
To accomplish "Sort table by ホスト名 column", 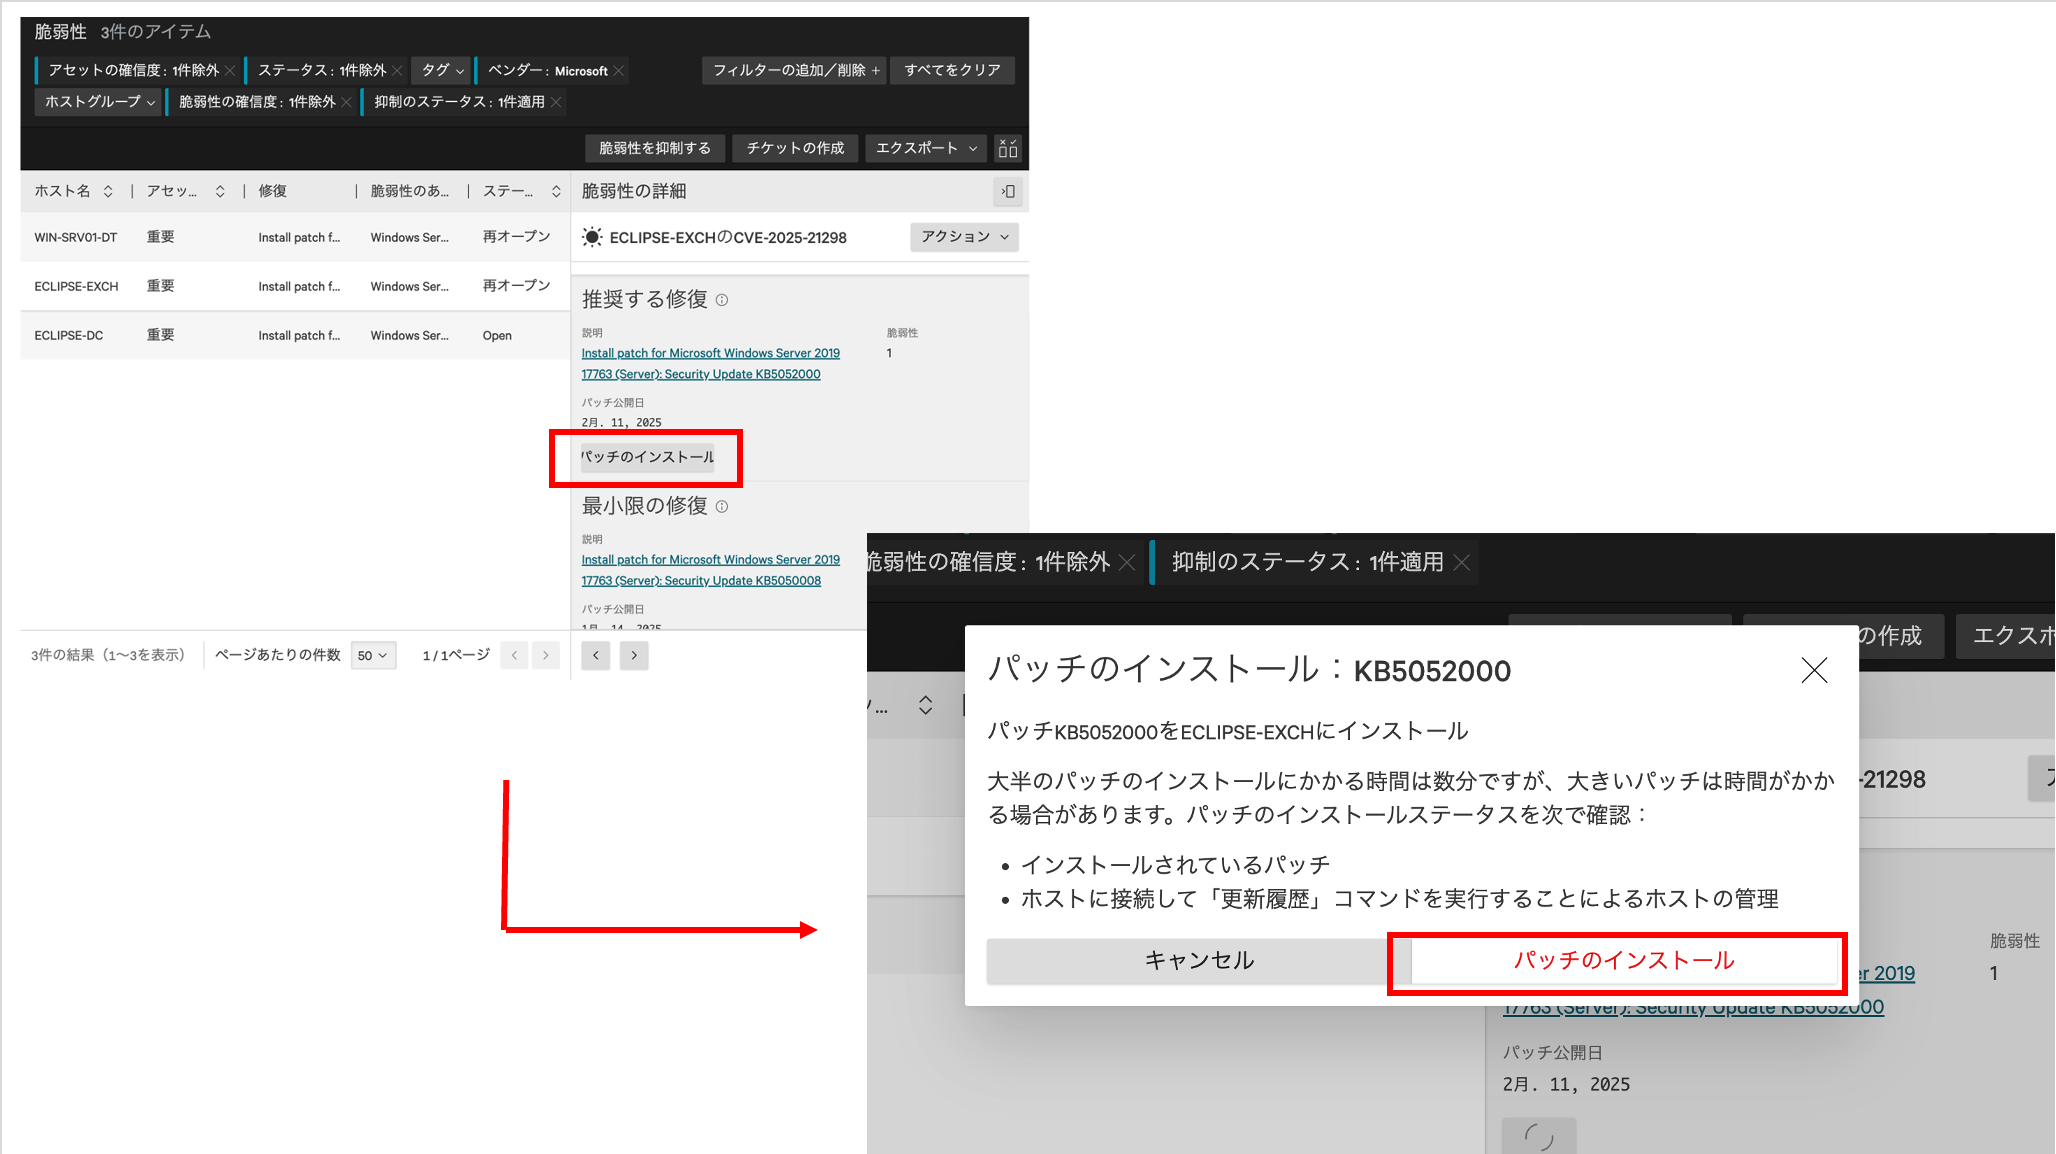I will [x=108, y=191].
